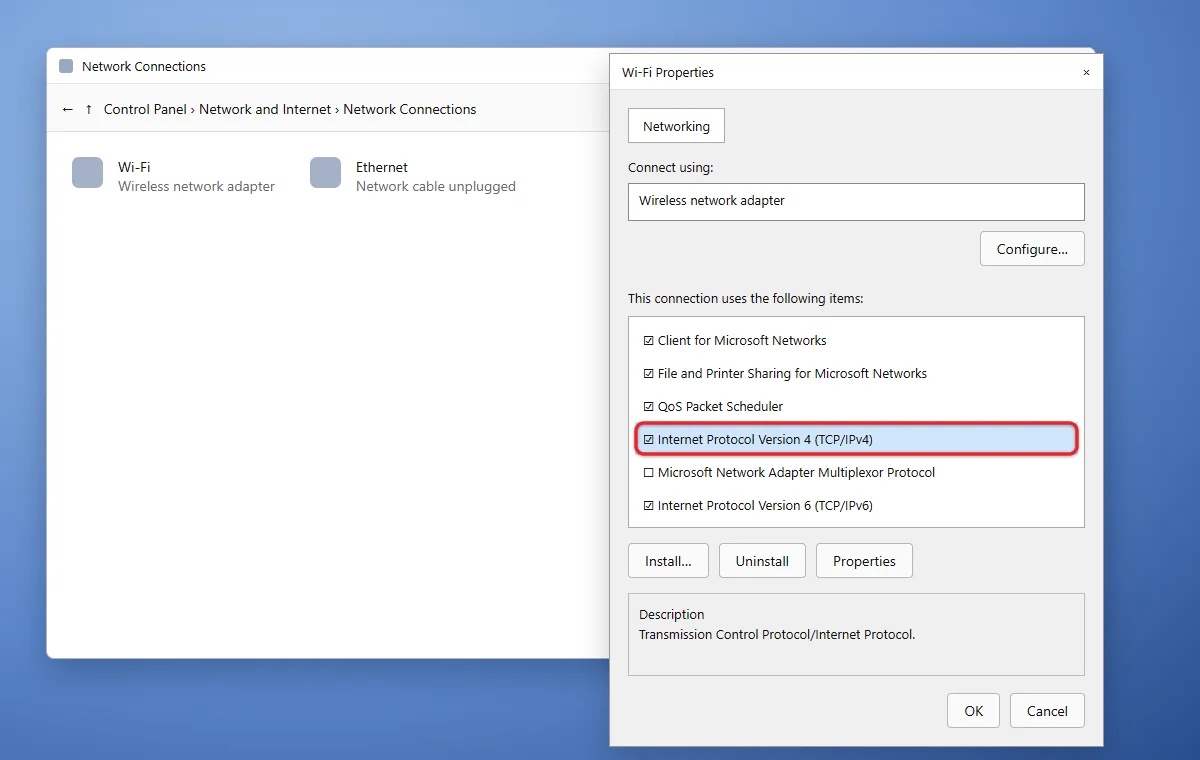This screenshot has height=760, width=1200.
Task: Click the up arrow in Network Connections
Action: (x=89, y=110)
